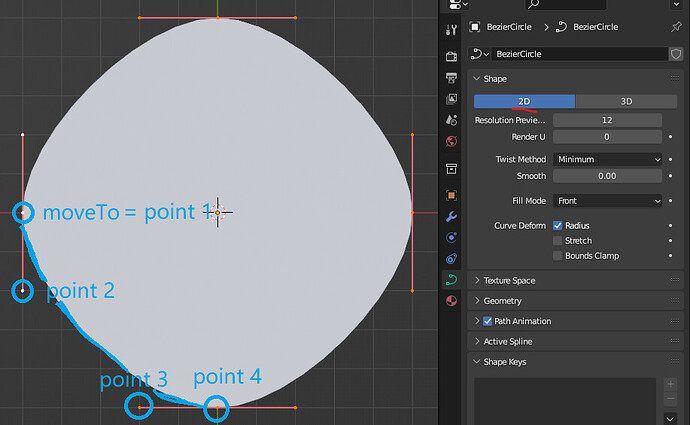The image size is (690, 425).
Task: Select the lower handle of the right point
Action: coord(412,291)
